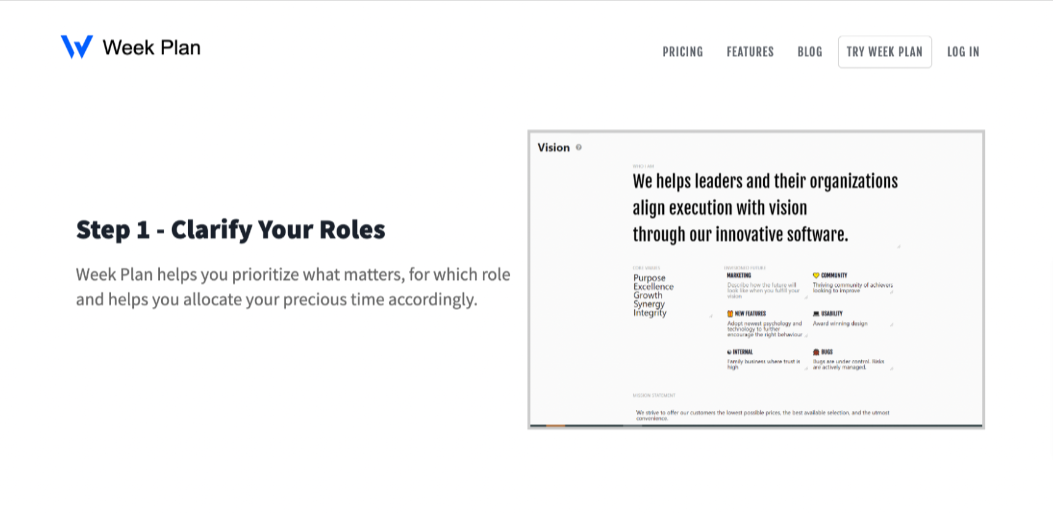Click the Bugs icon in screenshot
This screenshot has height=514, width=1053.
[816, 352]
